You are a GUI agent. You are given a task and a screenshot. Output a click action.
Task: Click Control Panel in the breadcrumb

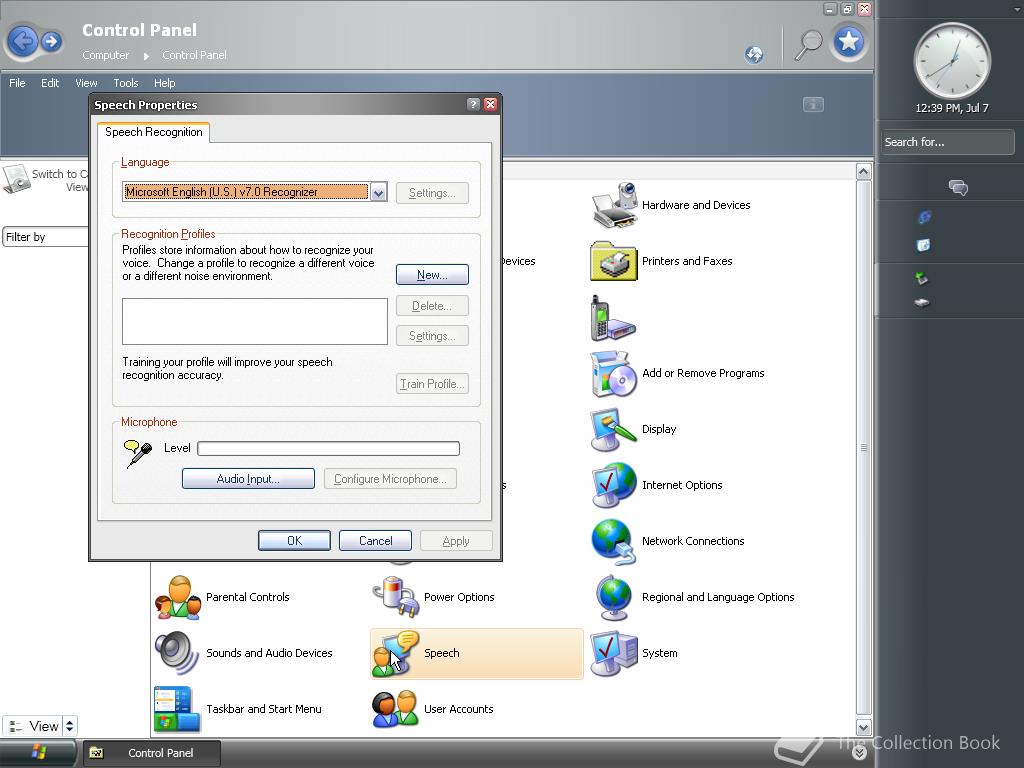click(x=195, y=56)
